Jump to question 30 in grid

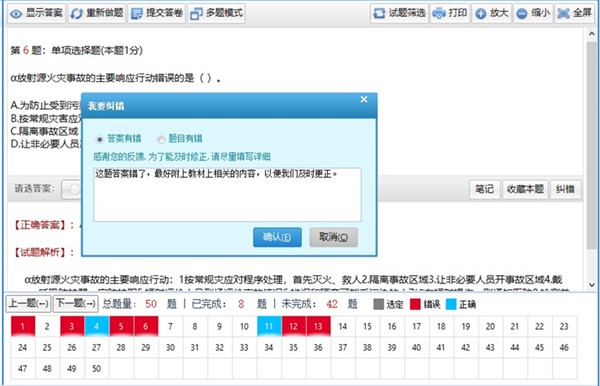coord(170,347)
